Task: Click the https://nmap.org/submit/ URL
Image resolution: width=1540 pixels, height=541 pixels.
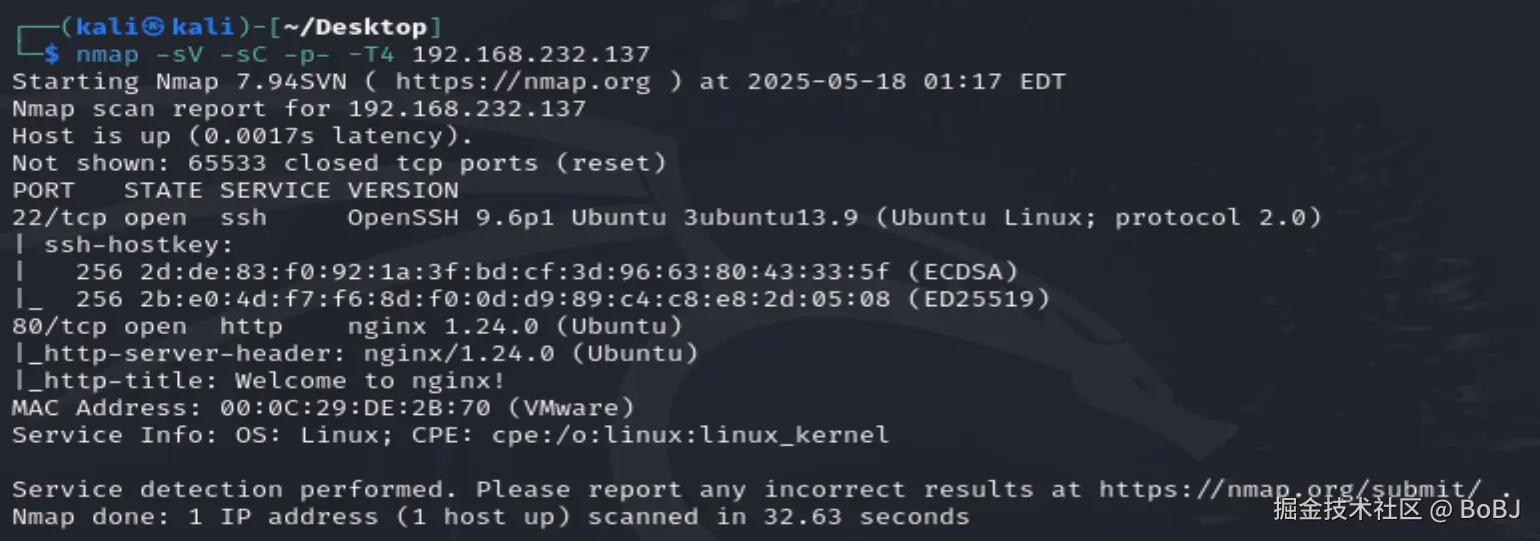Action: pos(1290,489)
